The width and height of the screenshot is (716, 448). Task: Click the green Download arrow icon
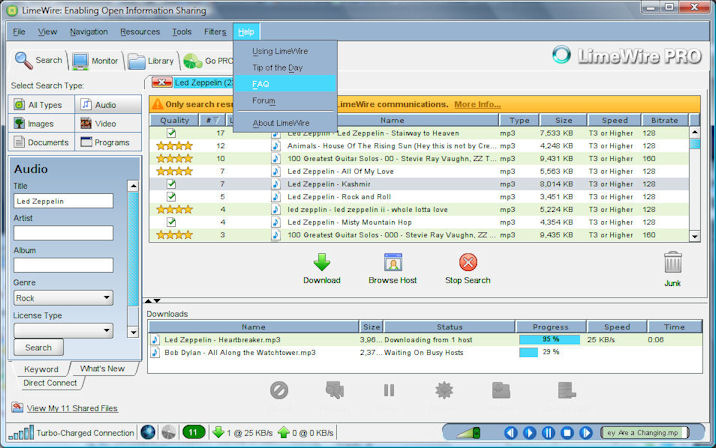point(321,263)
